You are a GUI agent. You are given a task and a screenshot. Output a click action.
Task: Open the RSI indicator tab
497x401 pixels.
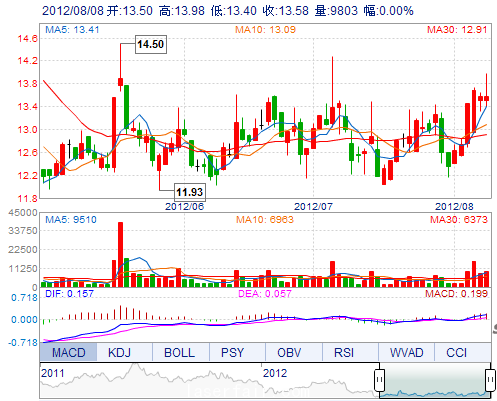click(x=344, y=352)
